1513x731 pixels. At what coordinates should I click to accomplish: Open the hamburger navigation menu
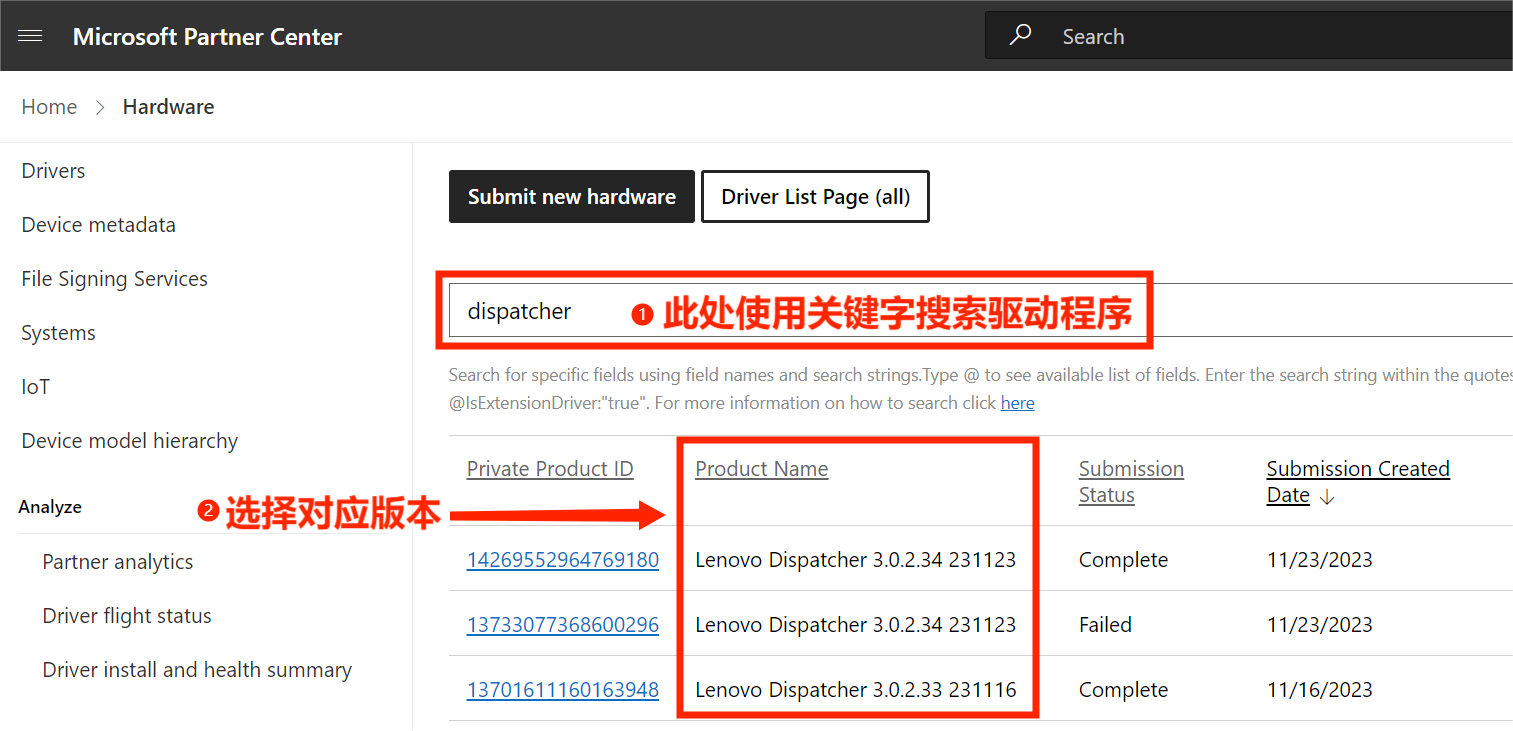coord(30,36)
